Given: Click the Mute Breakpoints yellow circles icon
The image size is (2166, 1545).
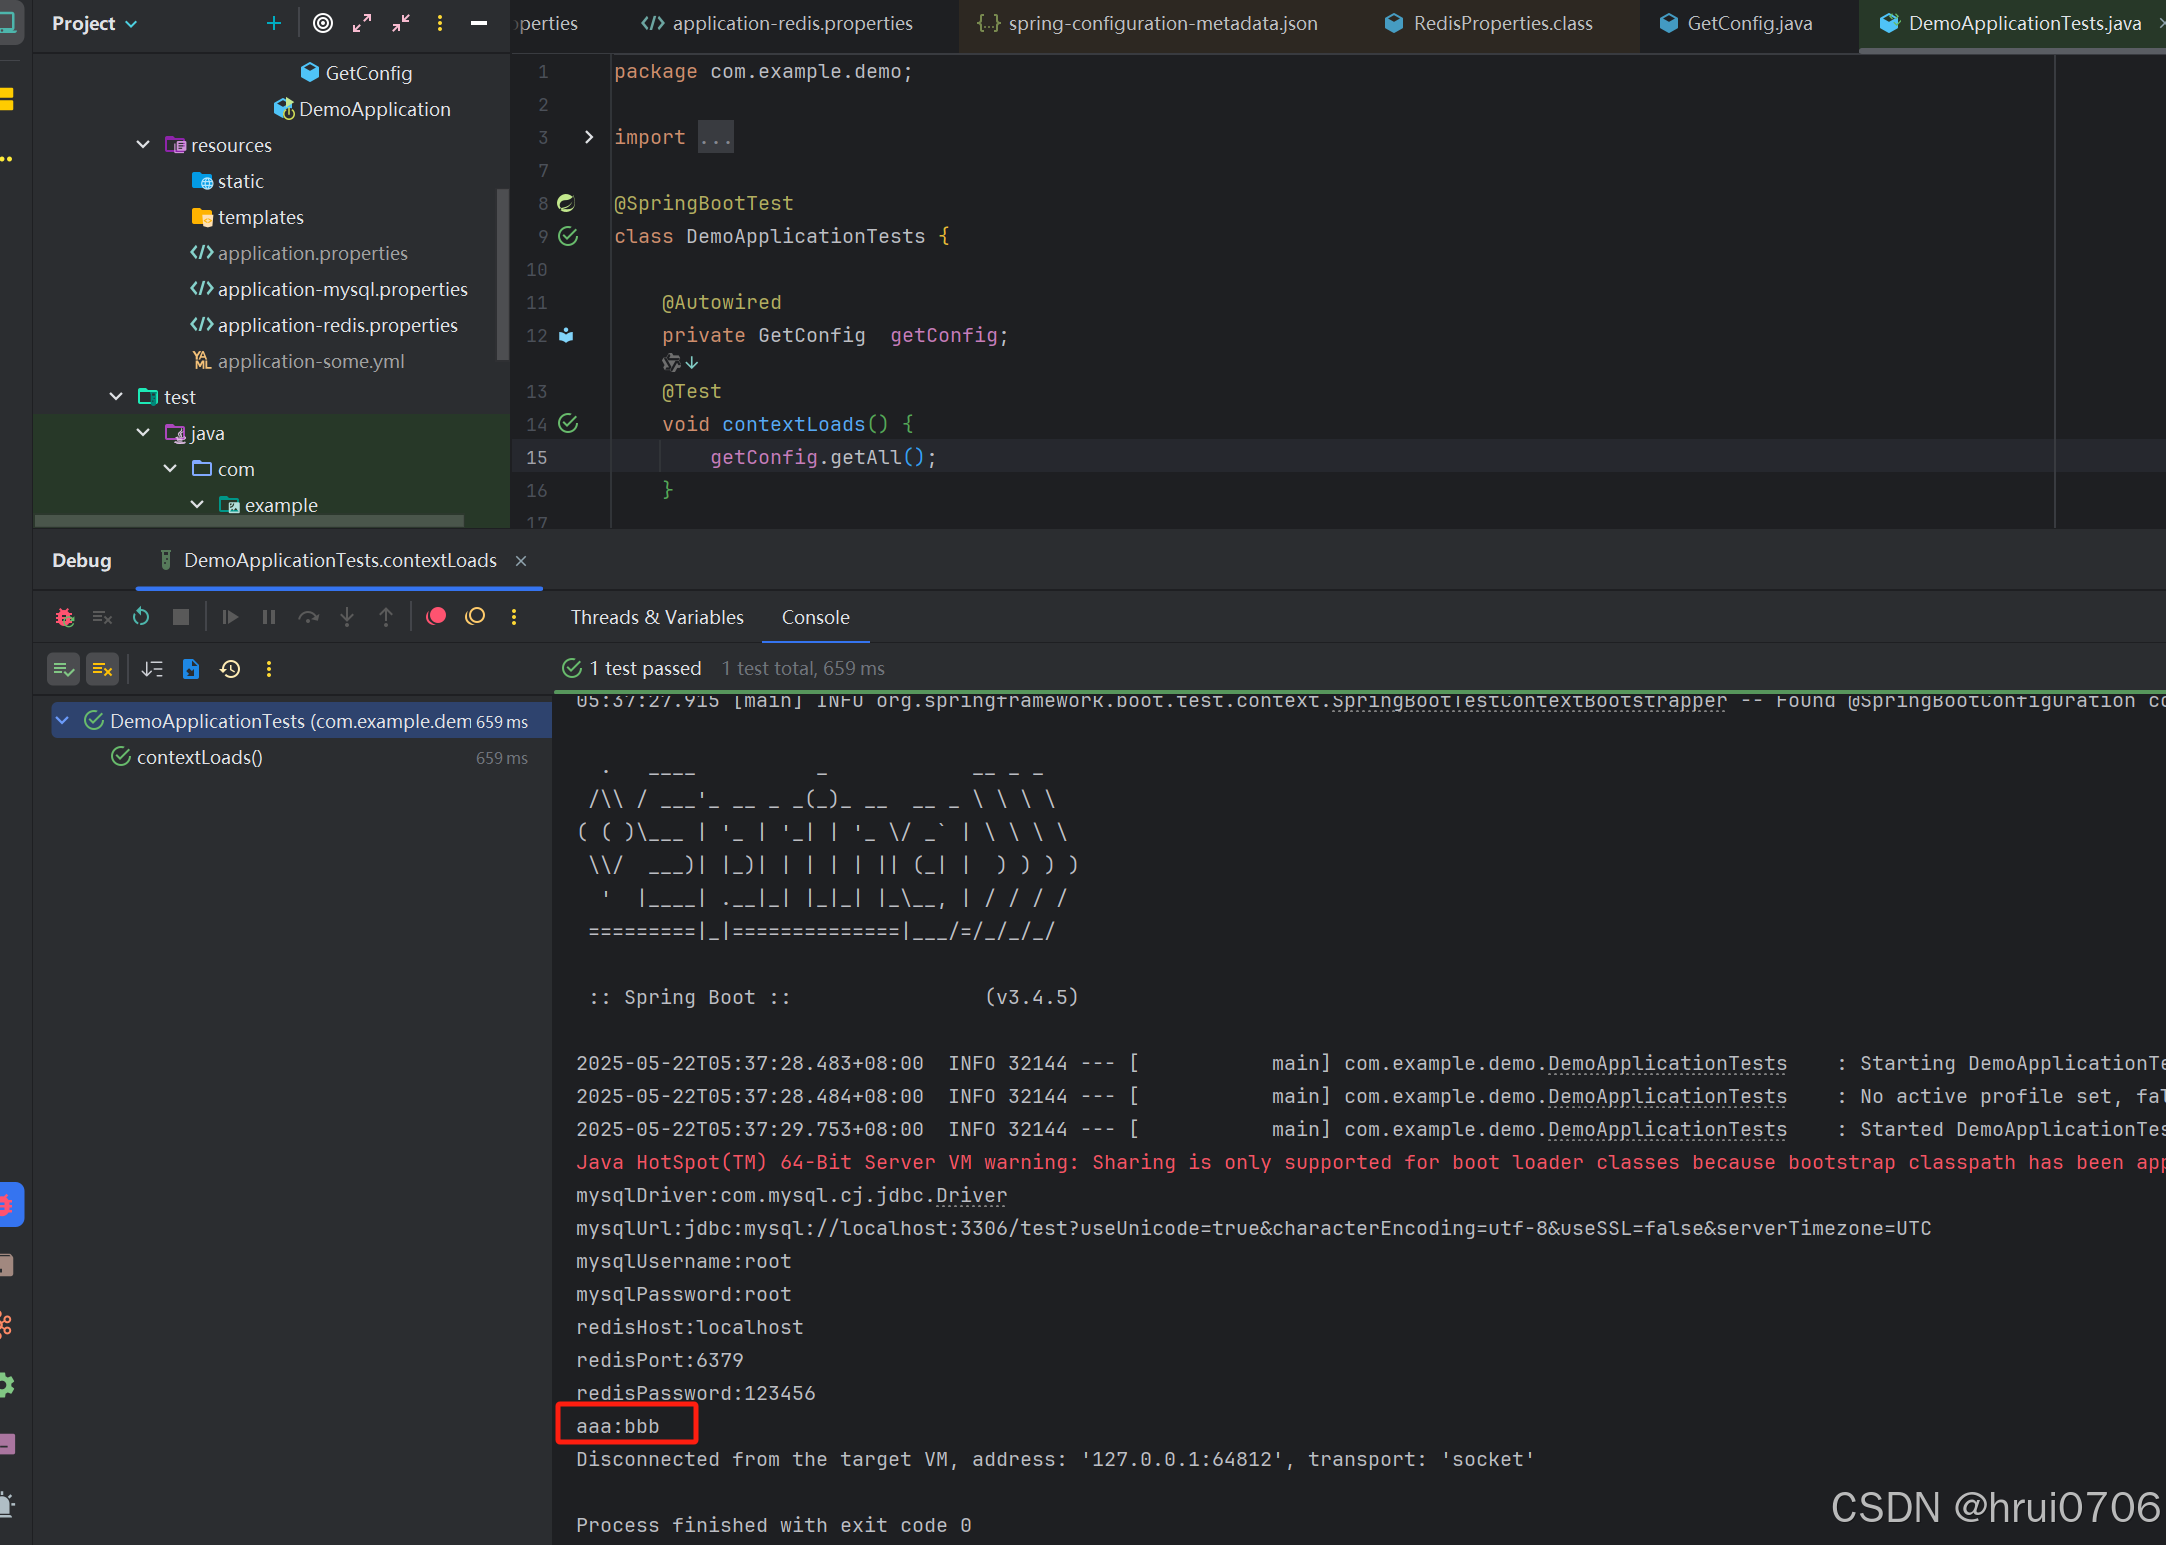Looking at the screenshot, I should point(475,617).
